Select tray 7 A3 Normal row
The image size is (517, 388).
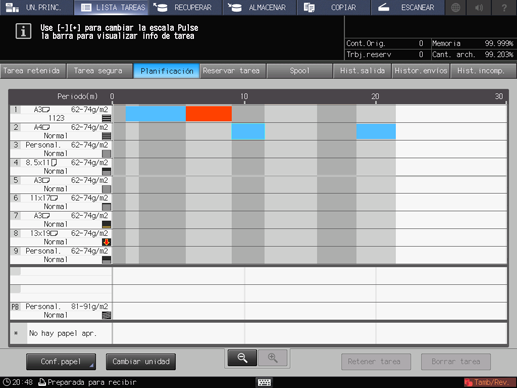click(61, 220)
